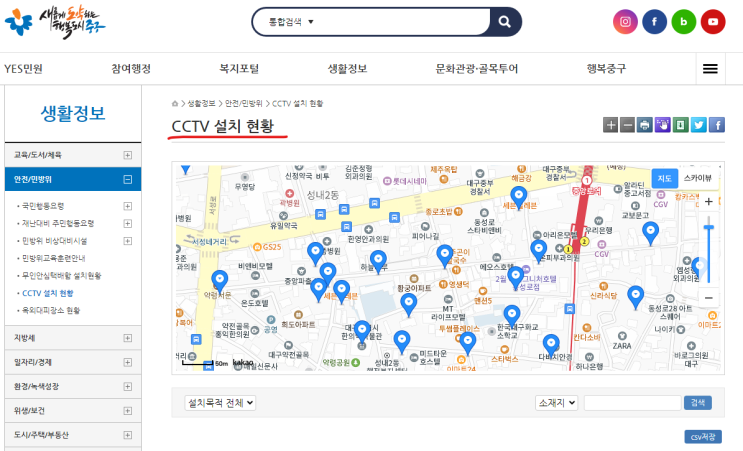Expand the 환경/녹색성장 sidebar section
The height and width of the screenshot is (451, 743).
pyautogui.click(x=127, y=387)
